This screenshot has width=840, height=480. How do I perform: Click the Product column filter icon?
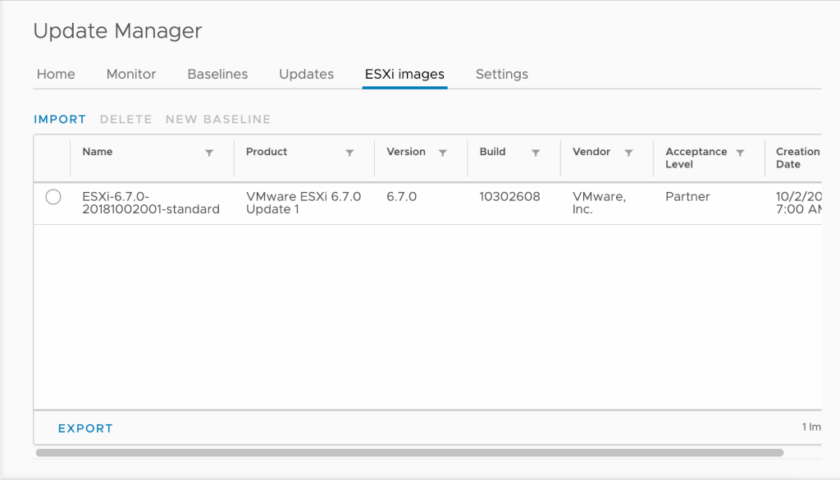pos(350,153)
